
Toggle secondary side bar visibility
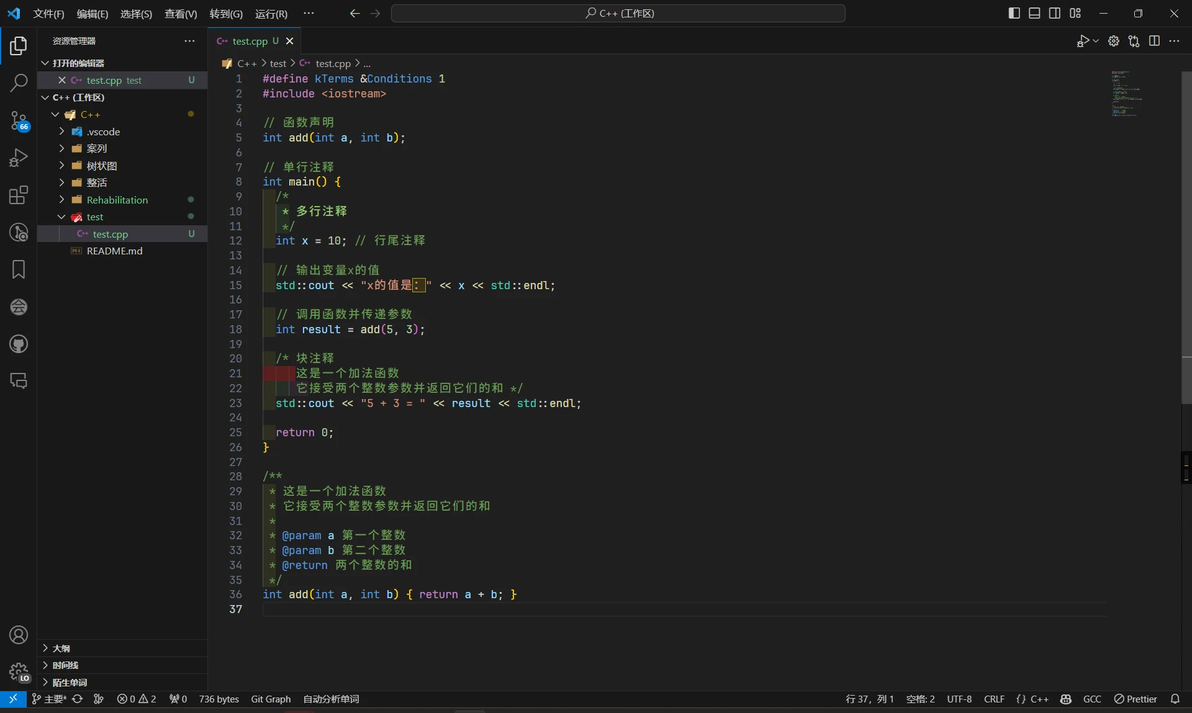tap(1054, 13)
